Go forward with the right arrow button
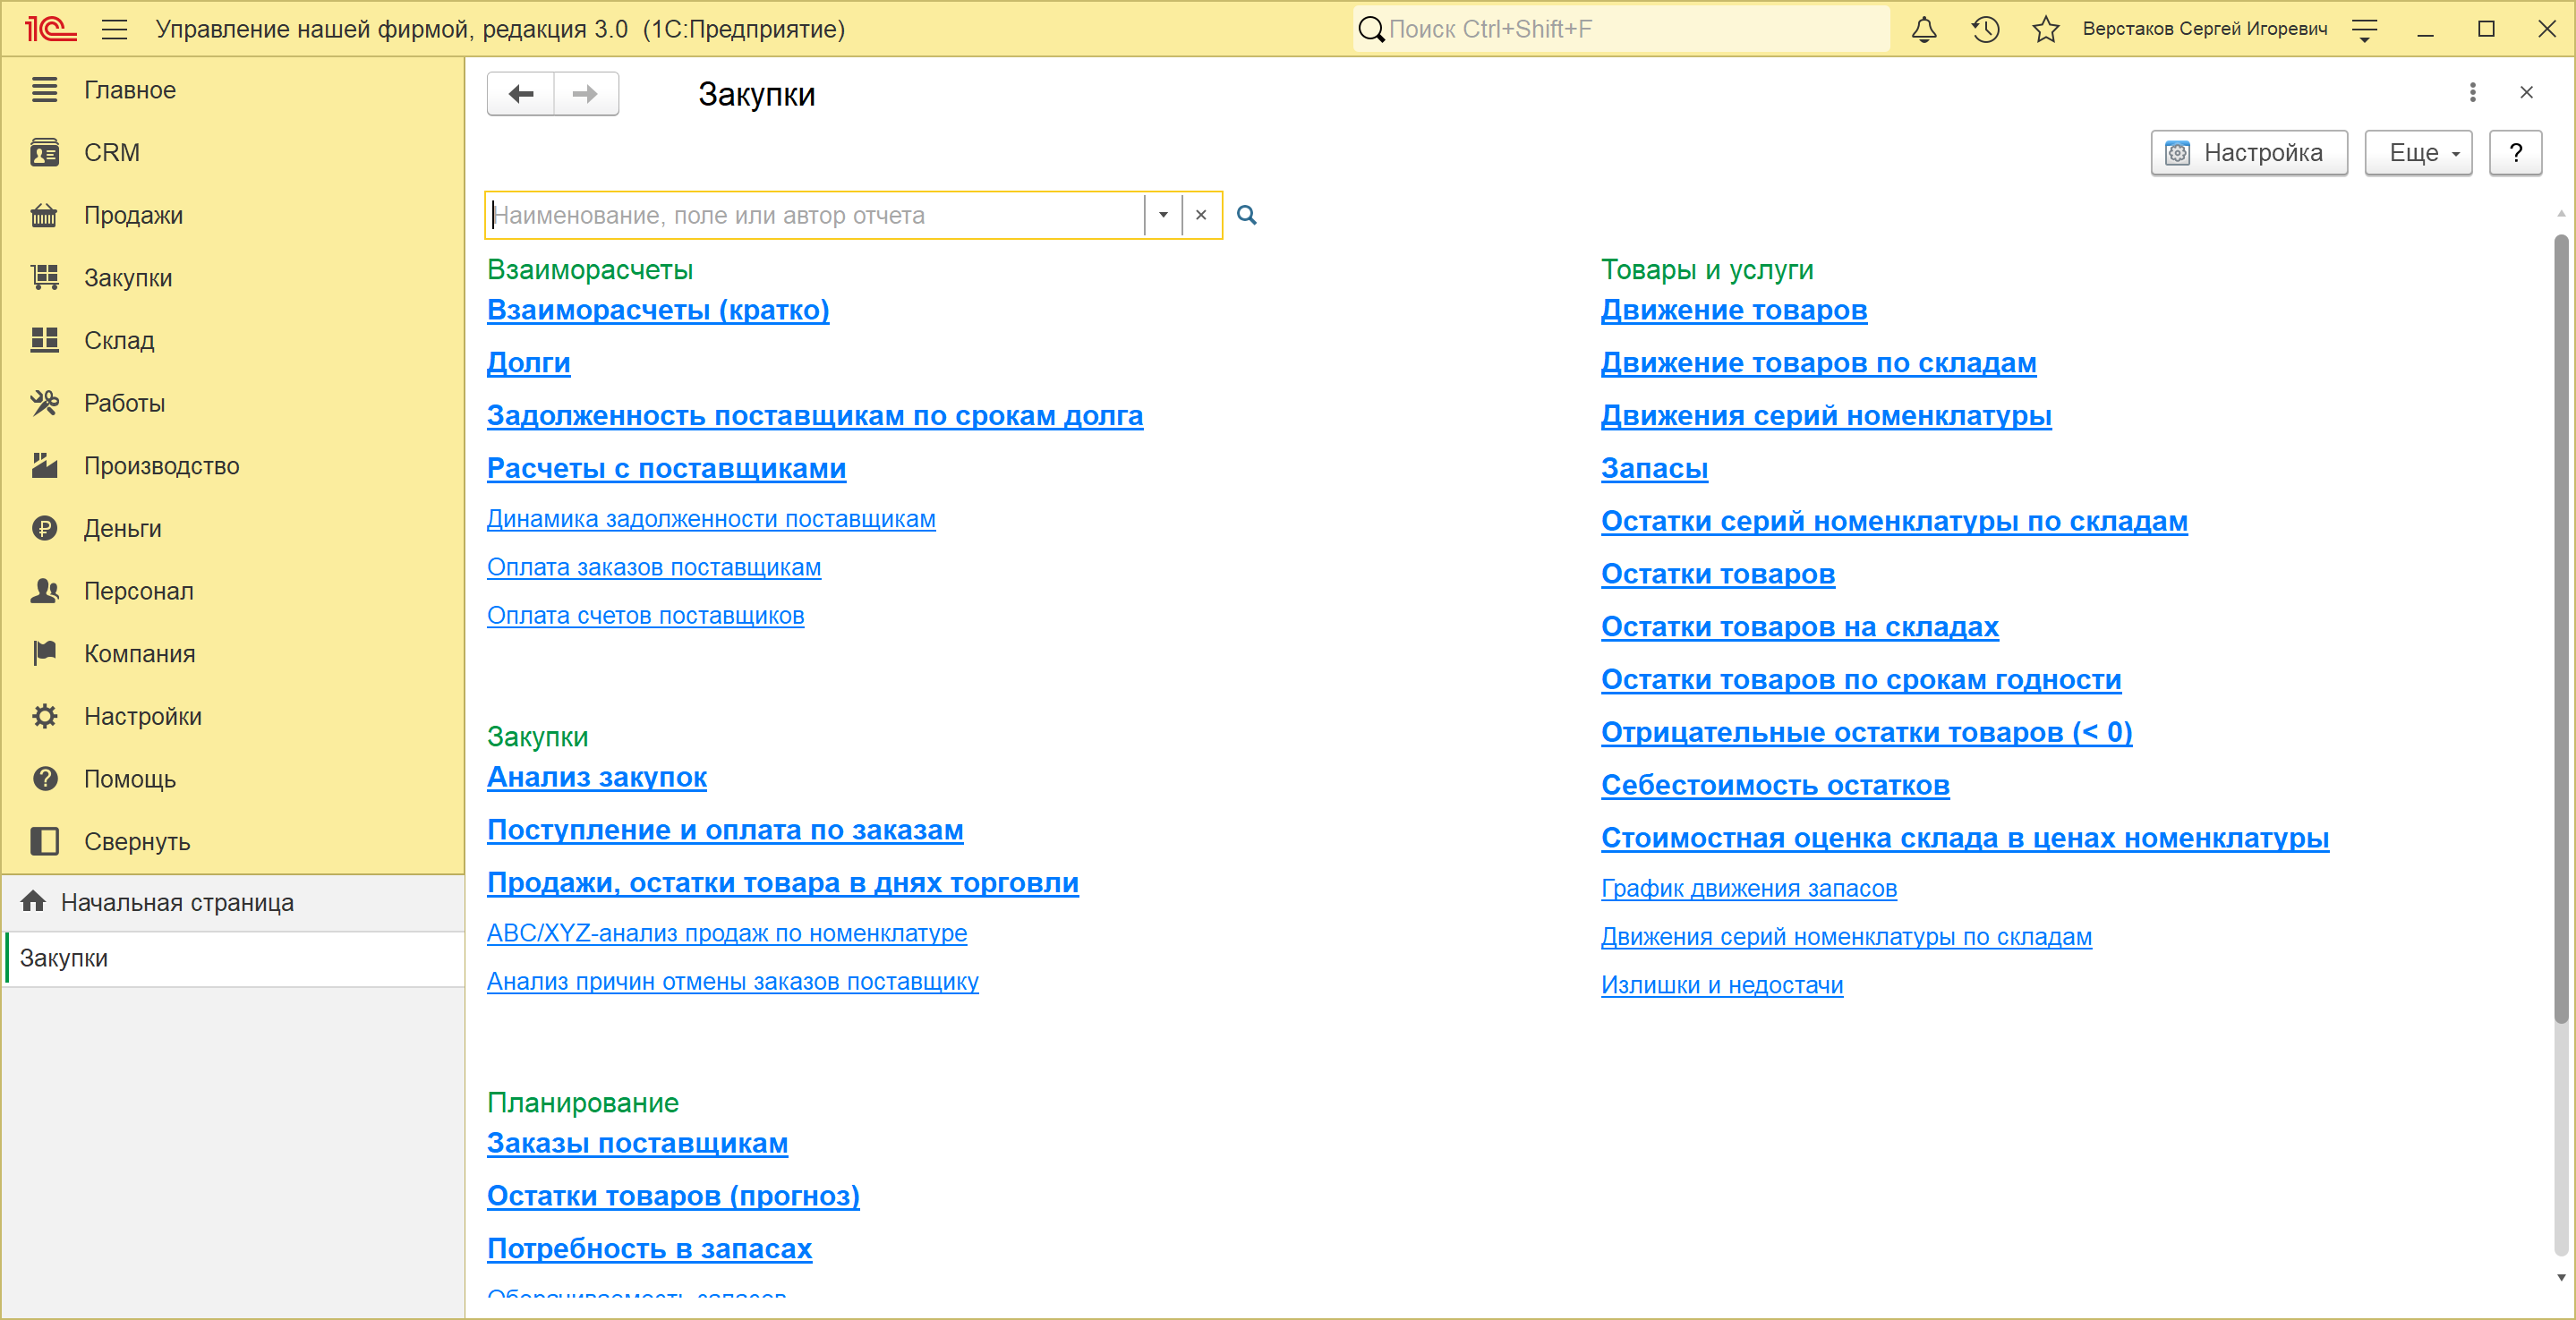2576x1320 pixels. pos(586,94)
